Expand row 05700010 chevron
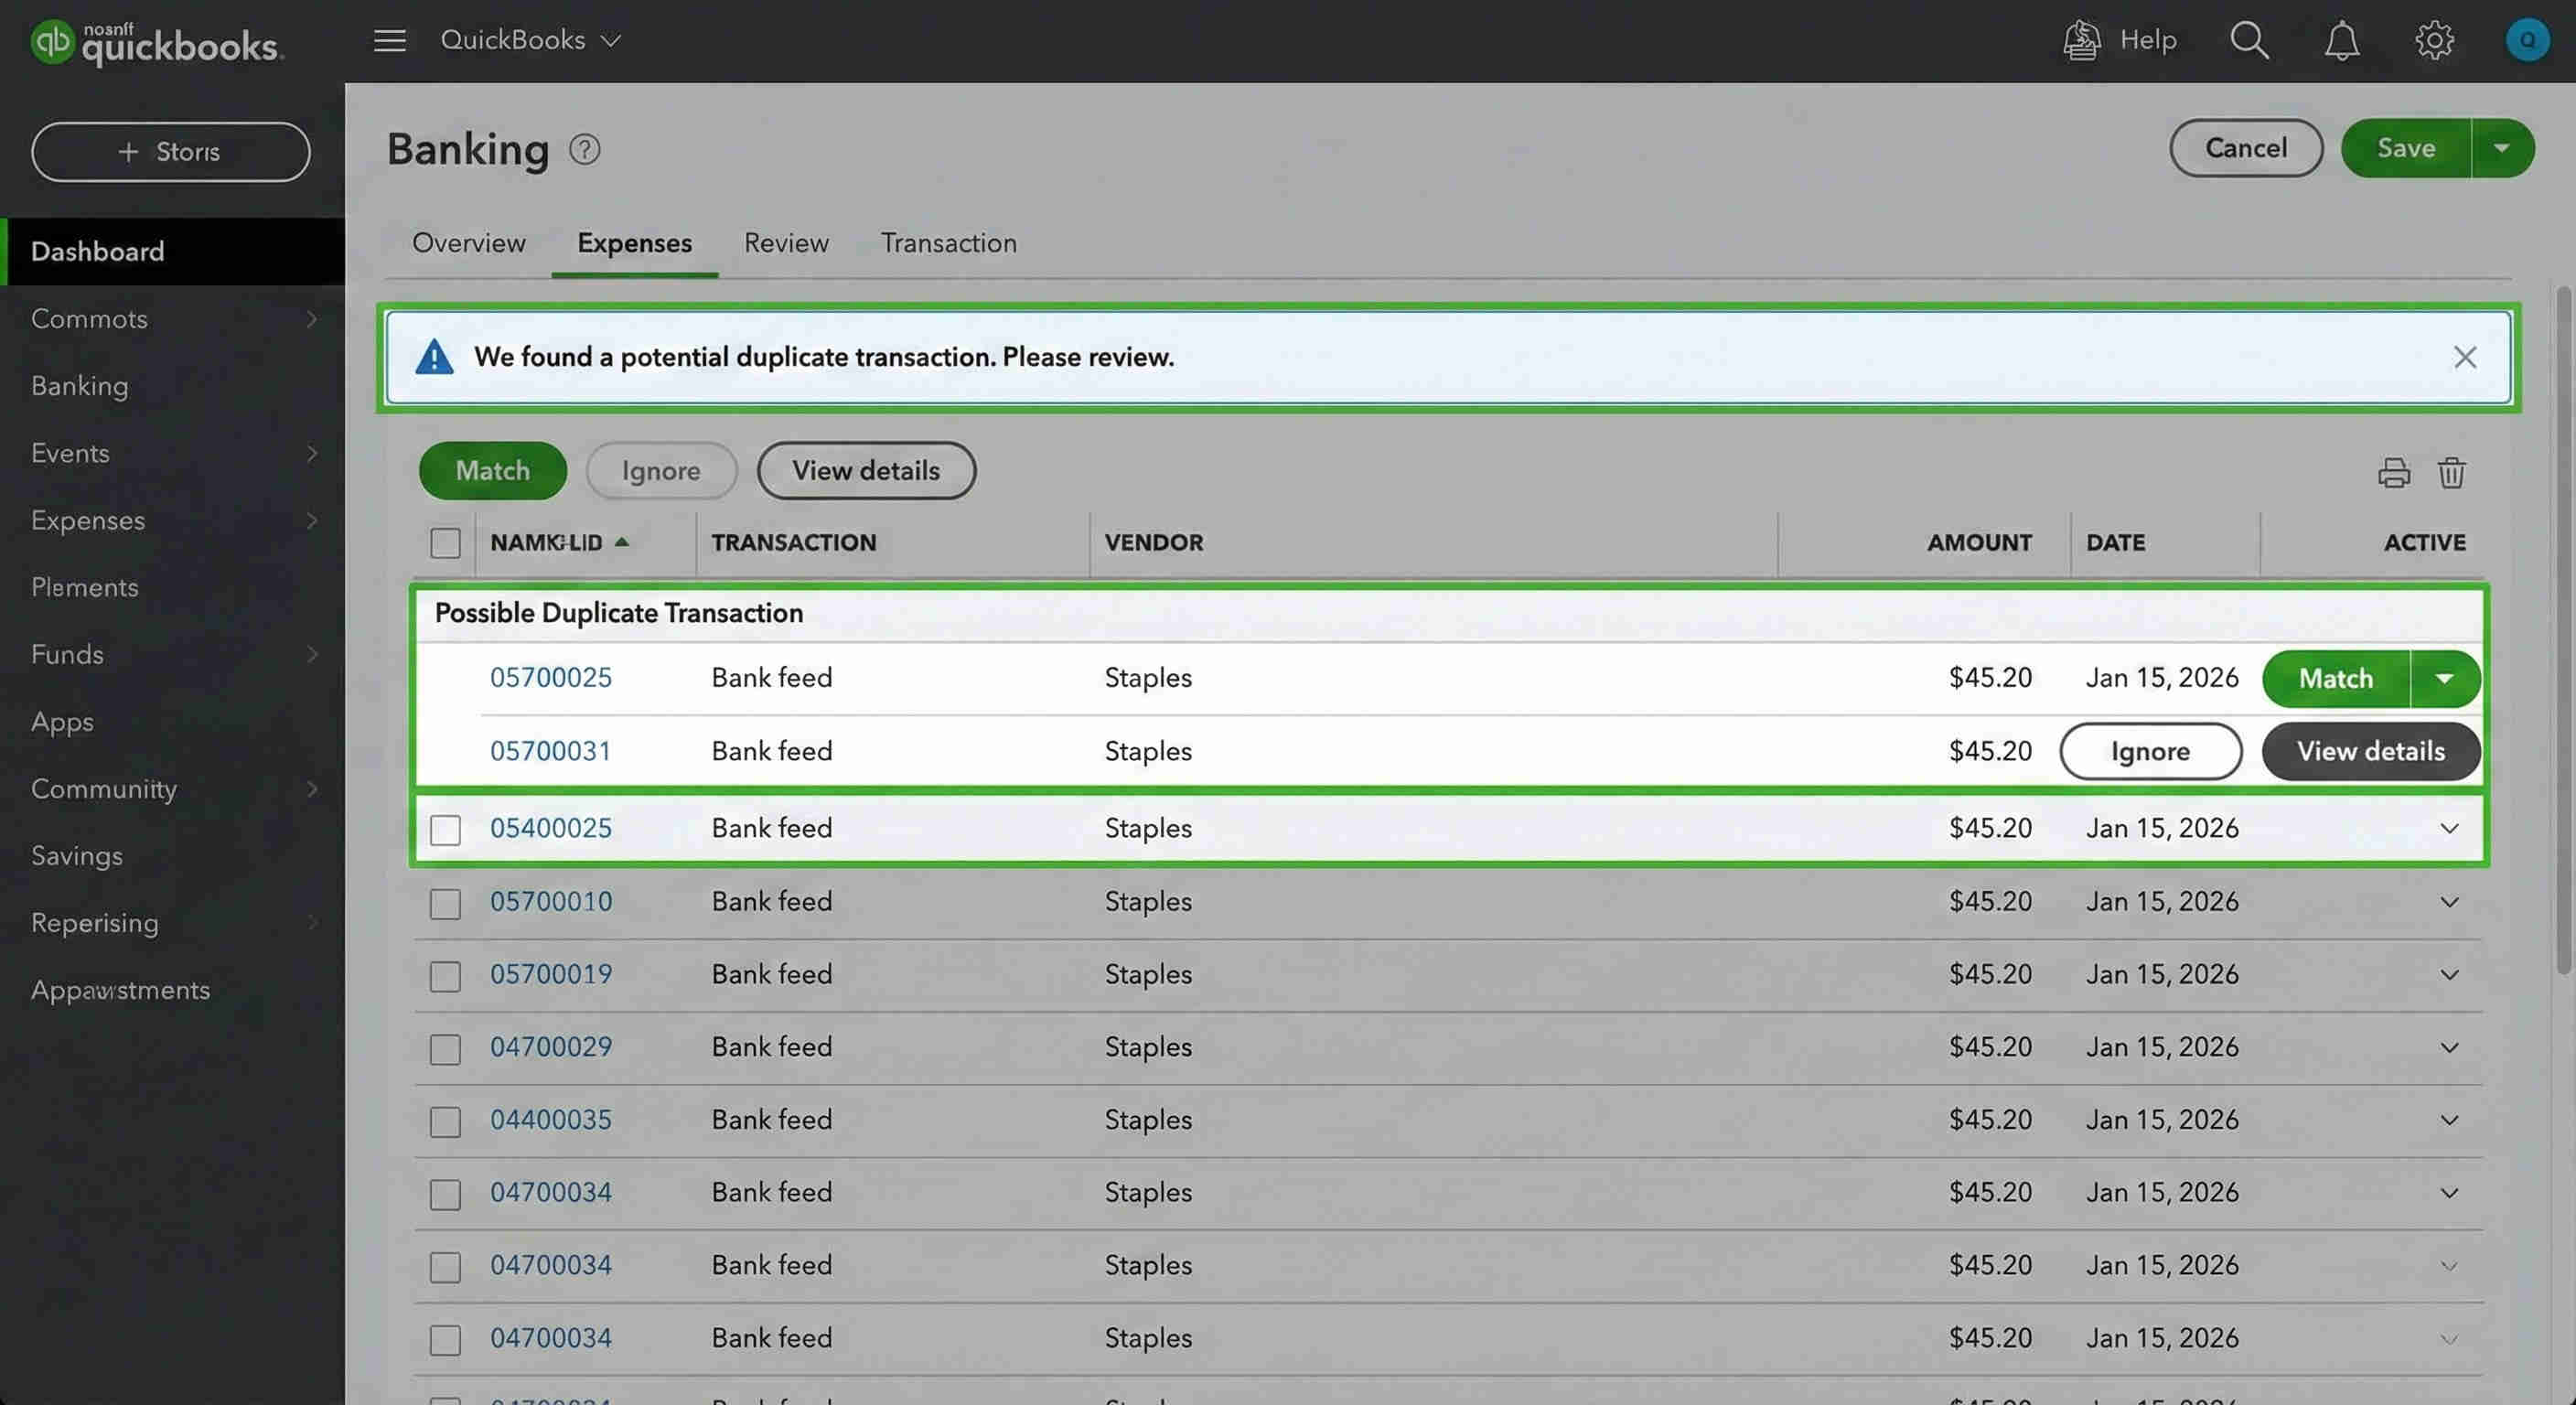 [x=2449, y=902]
